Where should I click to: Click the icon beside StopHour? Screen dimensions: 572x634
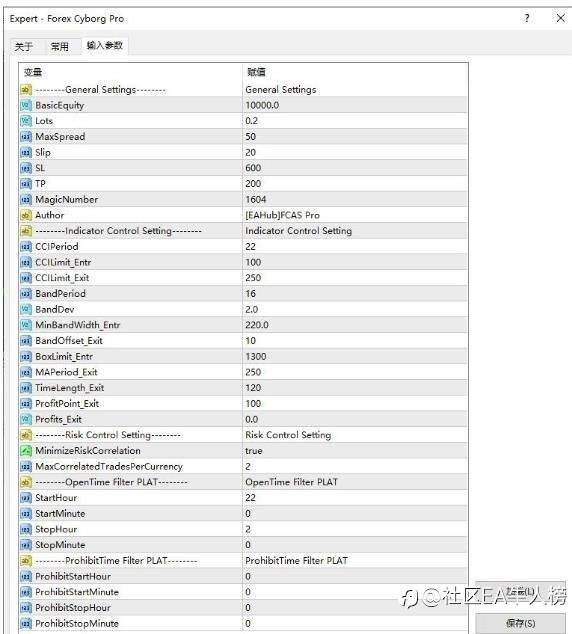pos(26,529)
